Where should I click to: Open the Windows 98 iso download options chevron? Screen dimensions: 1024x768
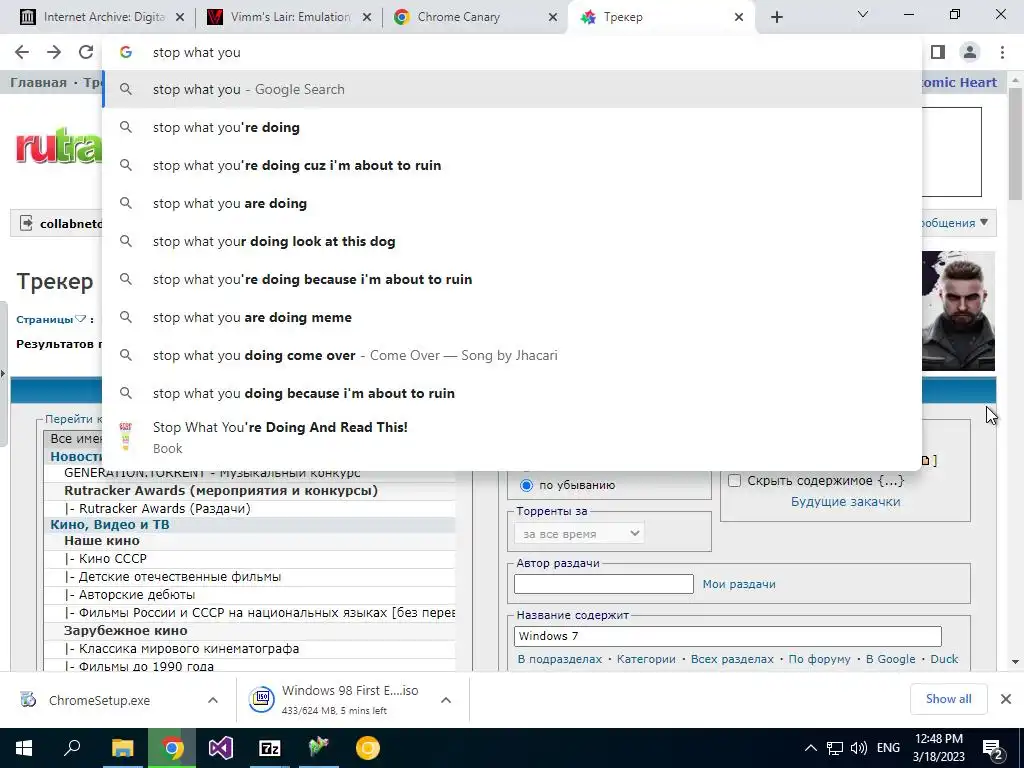446,700
